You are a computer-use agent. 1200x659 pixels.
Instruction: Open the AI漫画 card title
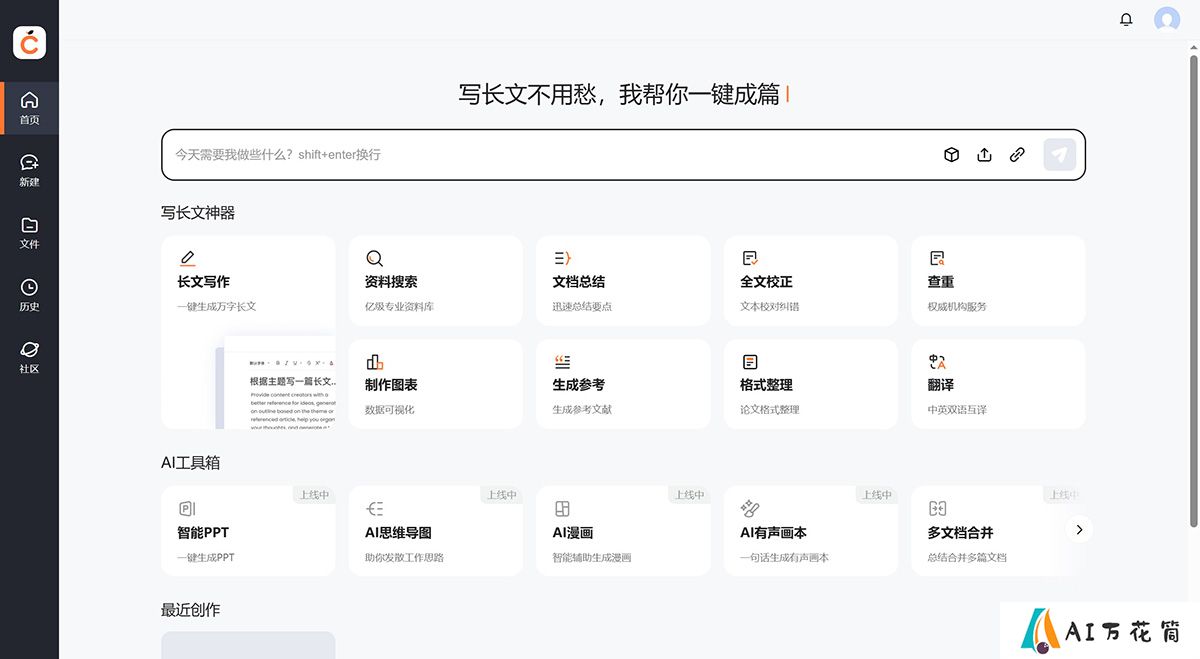pos(573,533)
